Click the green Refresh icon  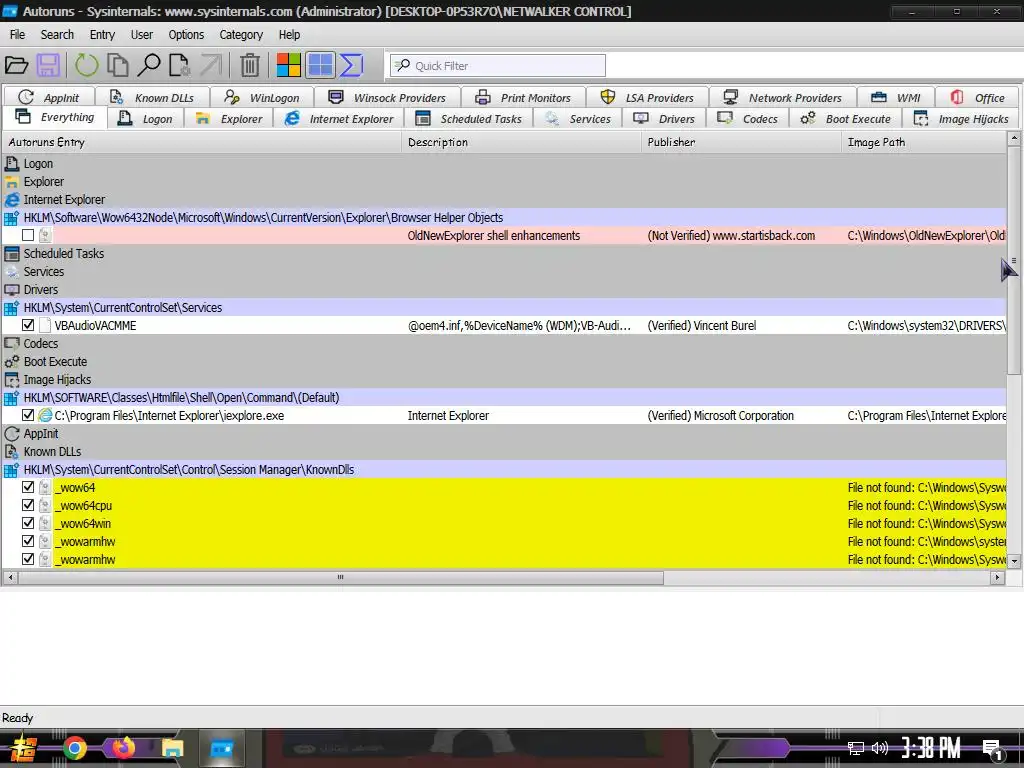coord(86,65)
